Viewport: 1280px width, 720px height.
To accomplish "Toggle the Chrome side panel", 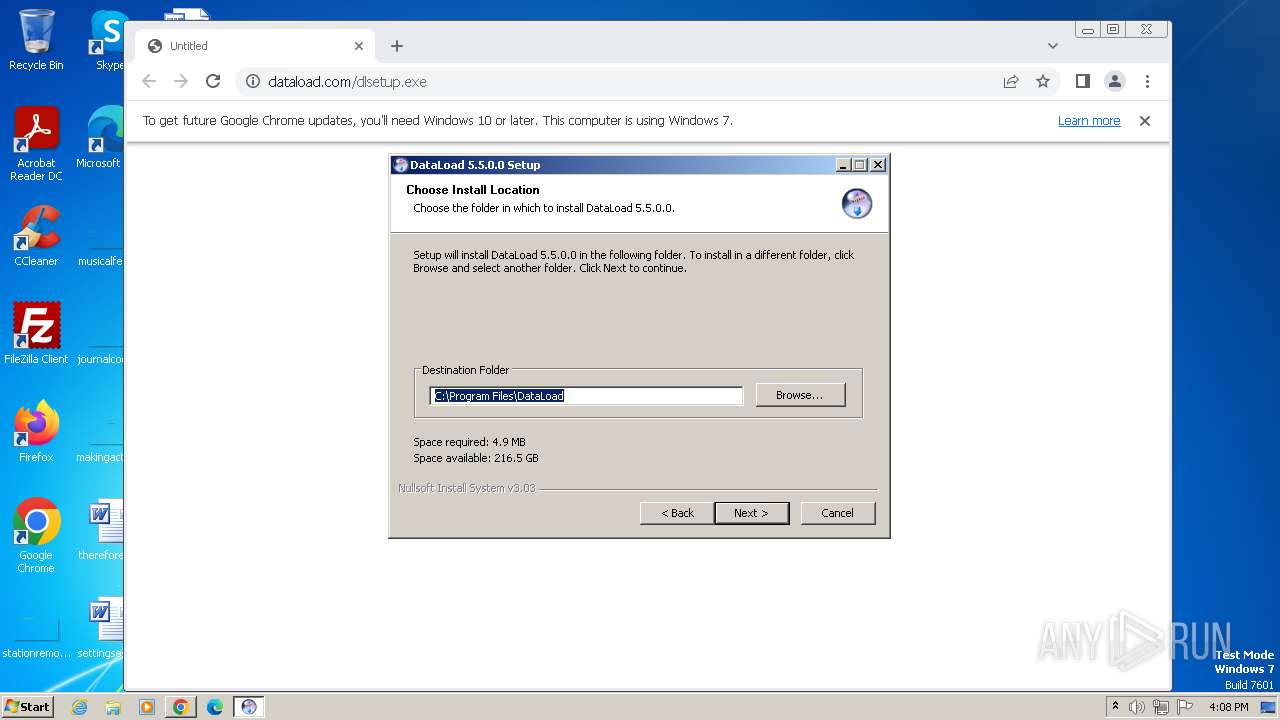I will coord(1082,81).
